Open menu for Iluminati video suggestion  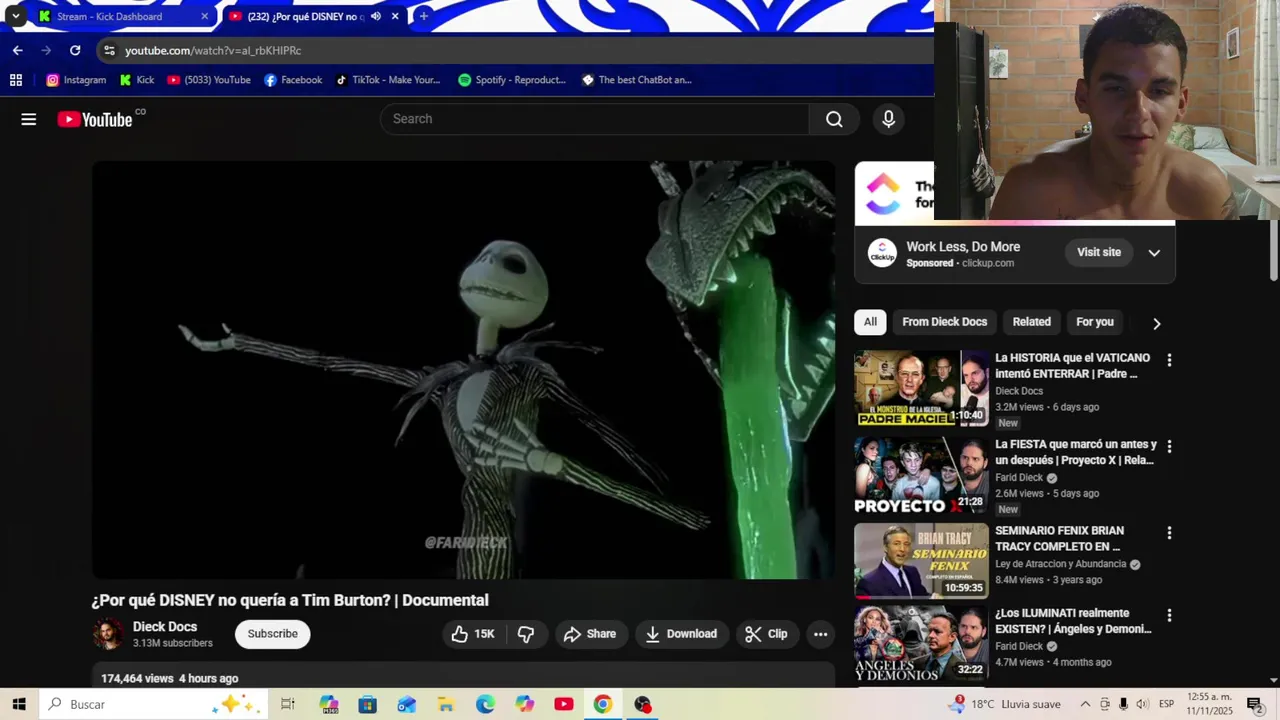click(x=1169, y=616)
